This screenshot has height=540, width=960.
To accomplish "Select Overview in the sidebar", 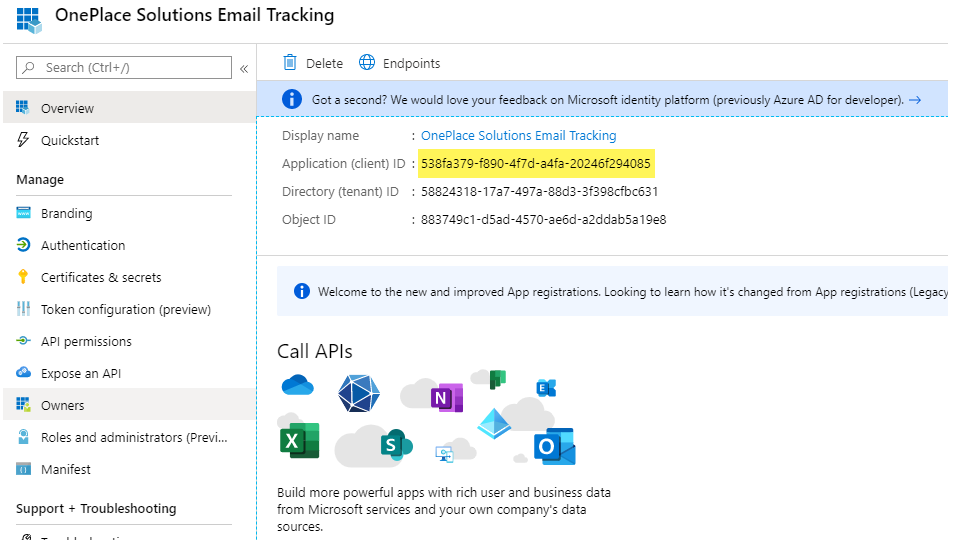I will pyautogui.click(x=67, y=108).
